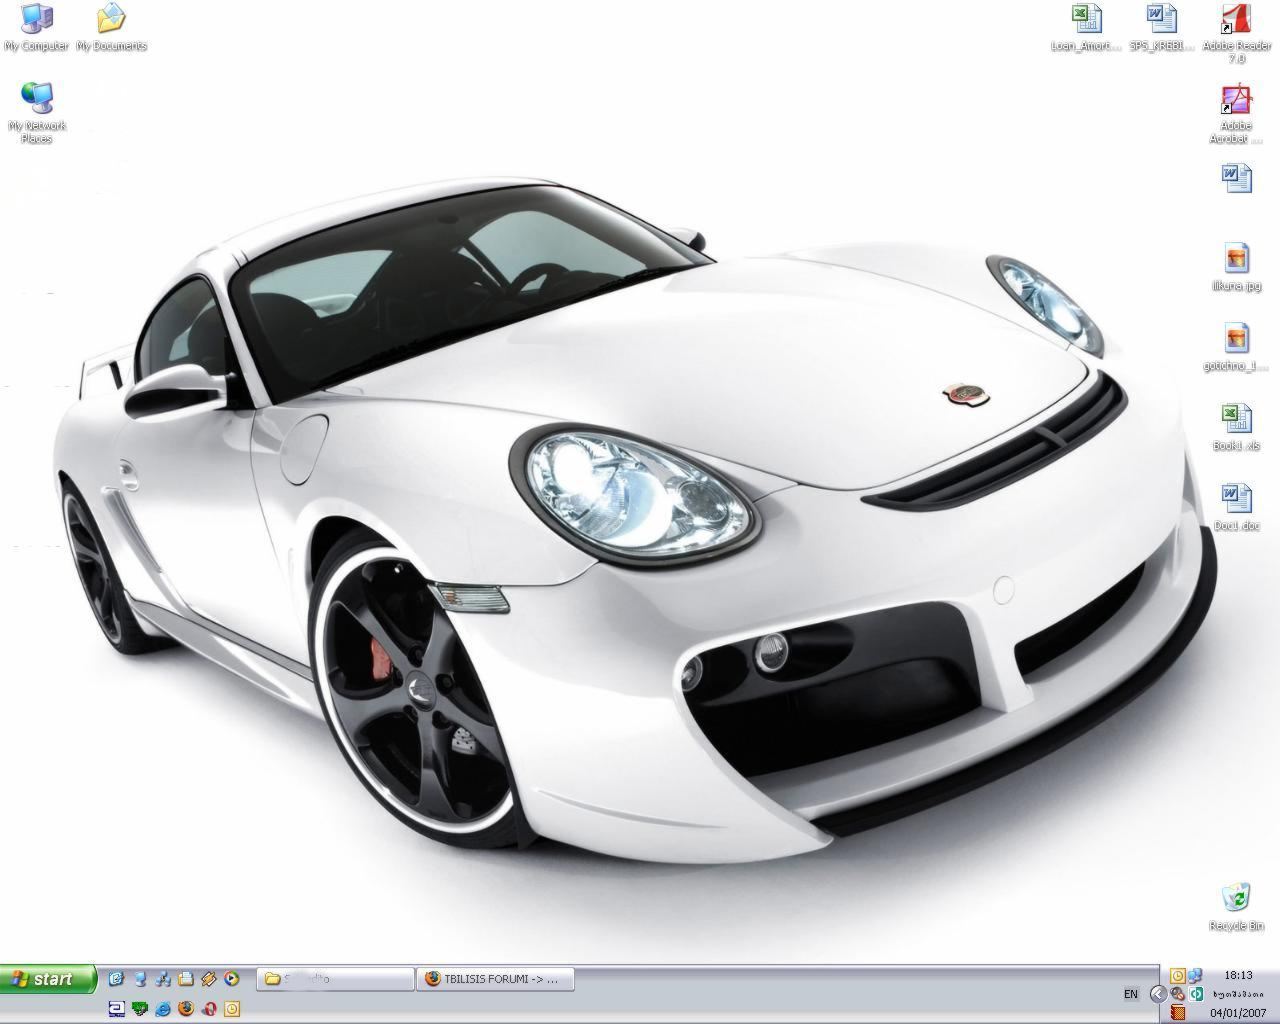
Task: Open the Recycle Bin
Action: click(1236, 898)
